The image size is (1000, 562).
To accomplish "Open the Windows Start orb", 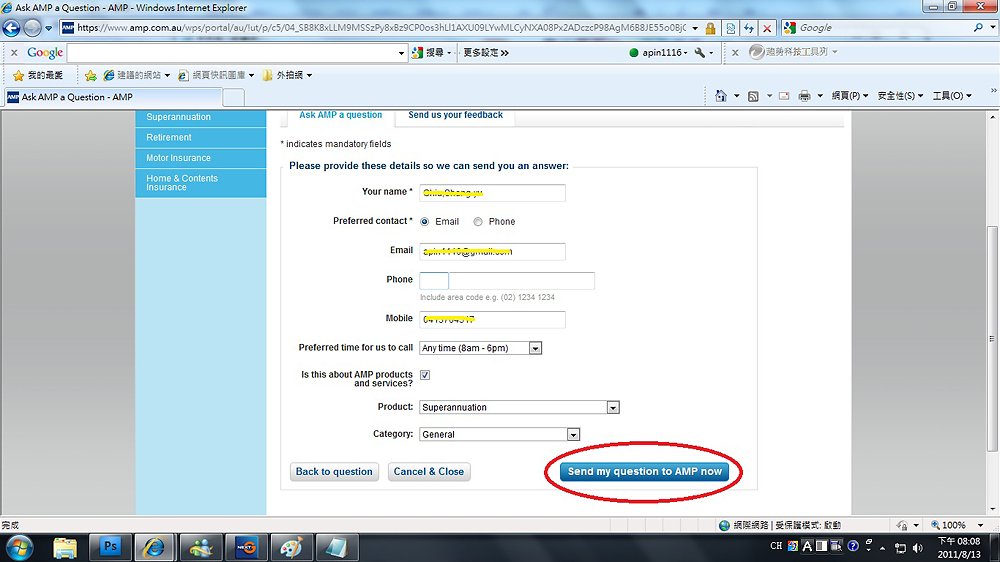I will tap(19, 547).
